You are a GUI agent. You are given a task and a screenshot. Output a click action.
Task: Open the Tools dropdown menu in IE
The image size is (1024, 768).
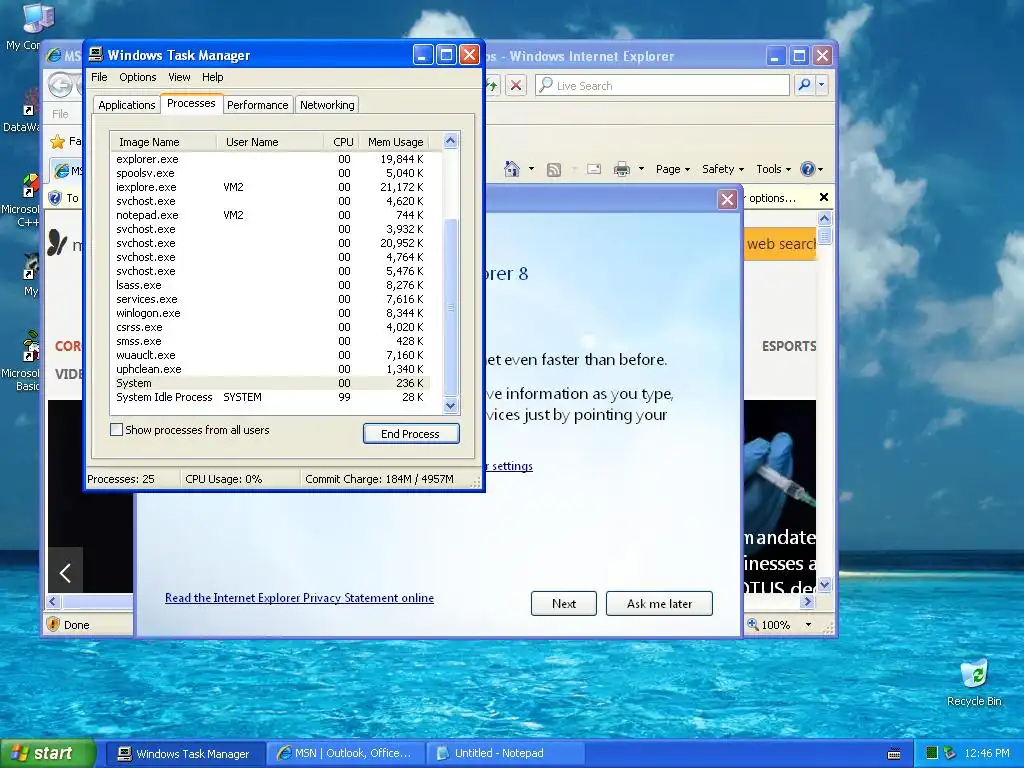pyautogui.click(x=773, y=169)
